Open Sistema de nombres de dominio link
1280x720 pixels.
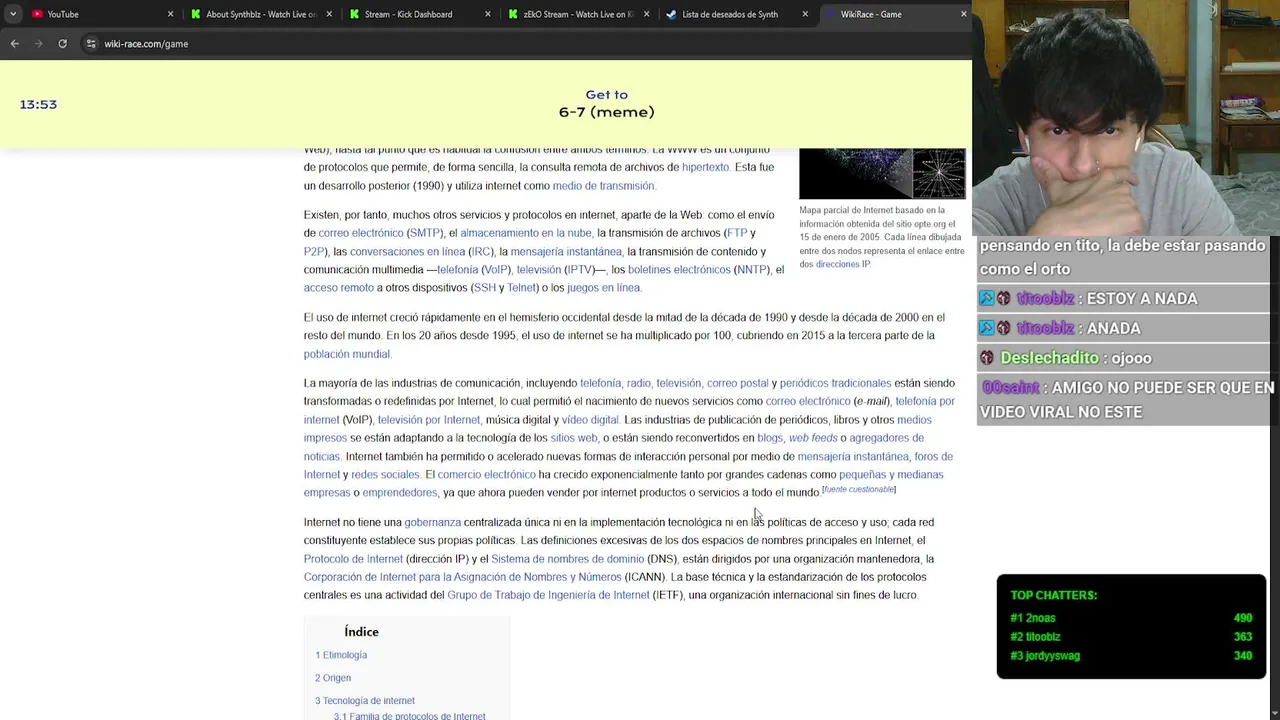tap(567, 559)
